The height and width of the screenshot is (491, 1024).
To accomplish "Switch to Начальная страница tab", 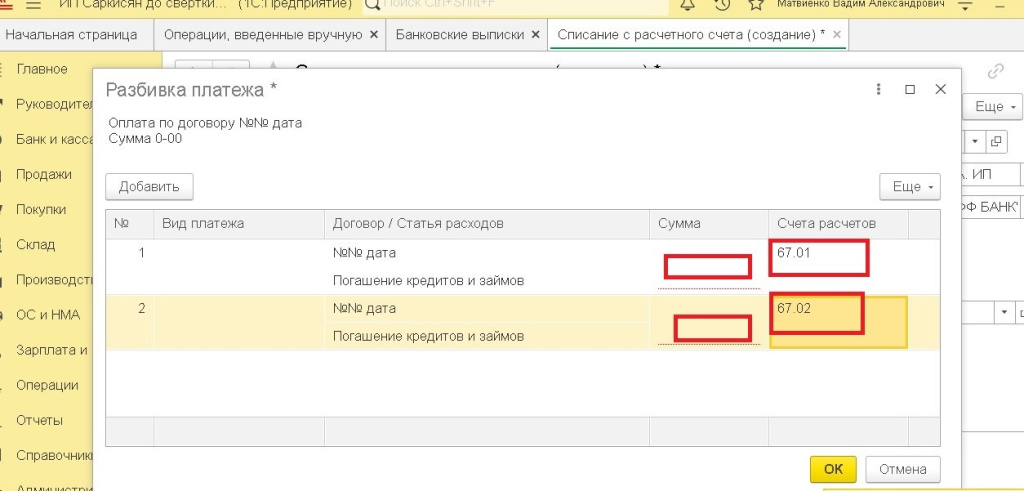I will pyautogui.click(x=71, y=35).
